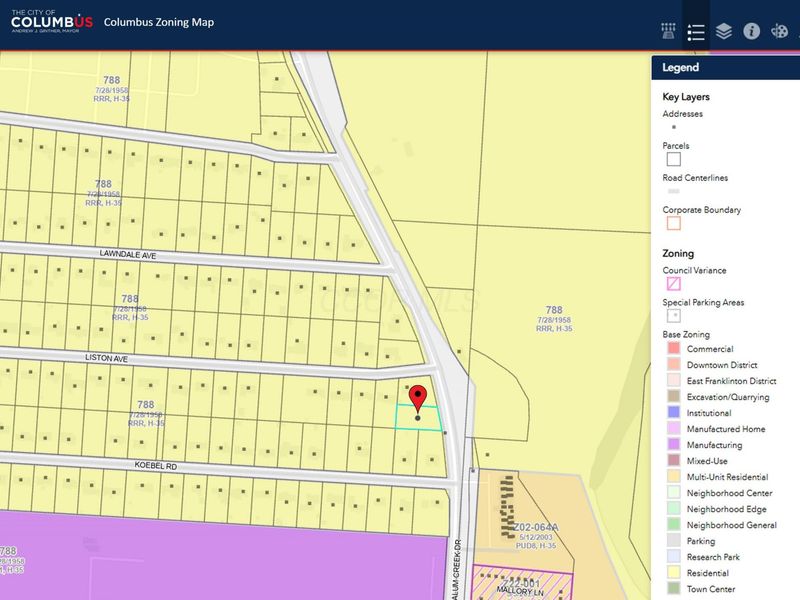This screenshot has width=800, height=600.
Task: Click the Council Variance hatched legend symbol
Action: click(673, 284)
